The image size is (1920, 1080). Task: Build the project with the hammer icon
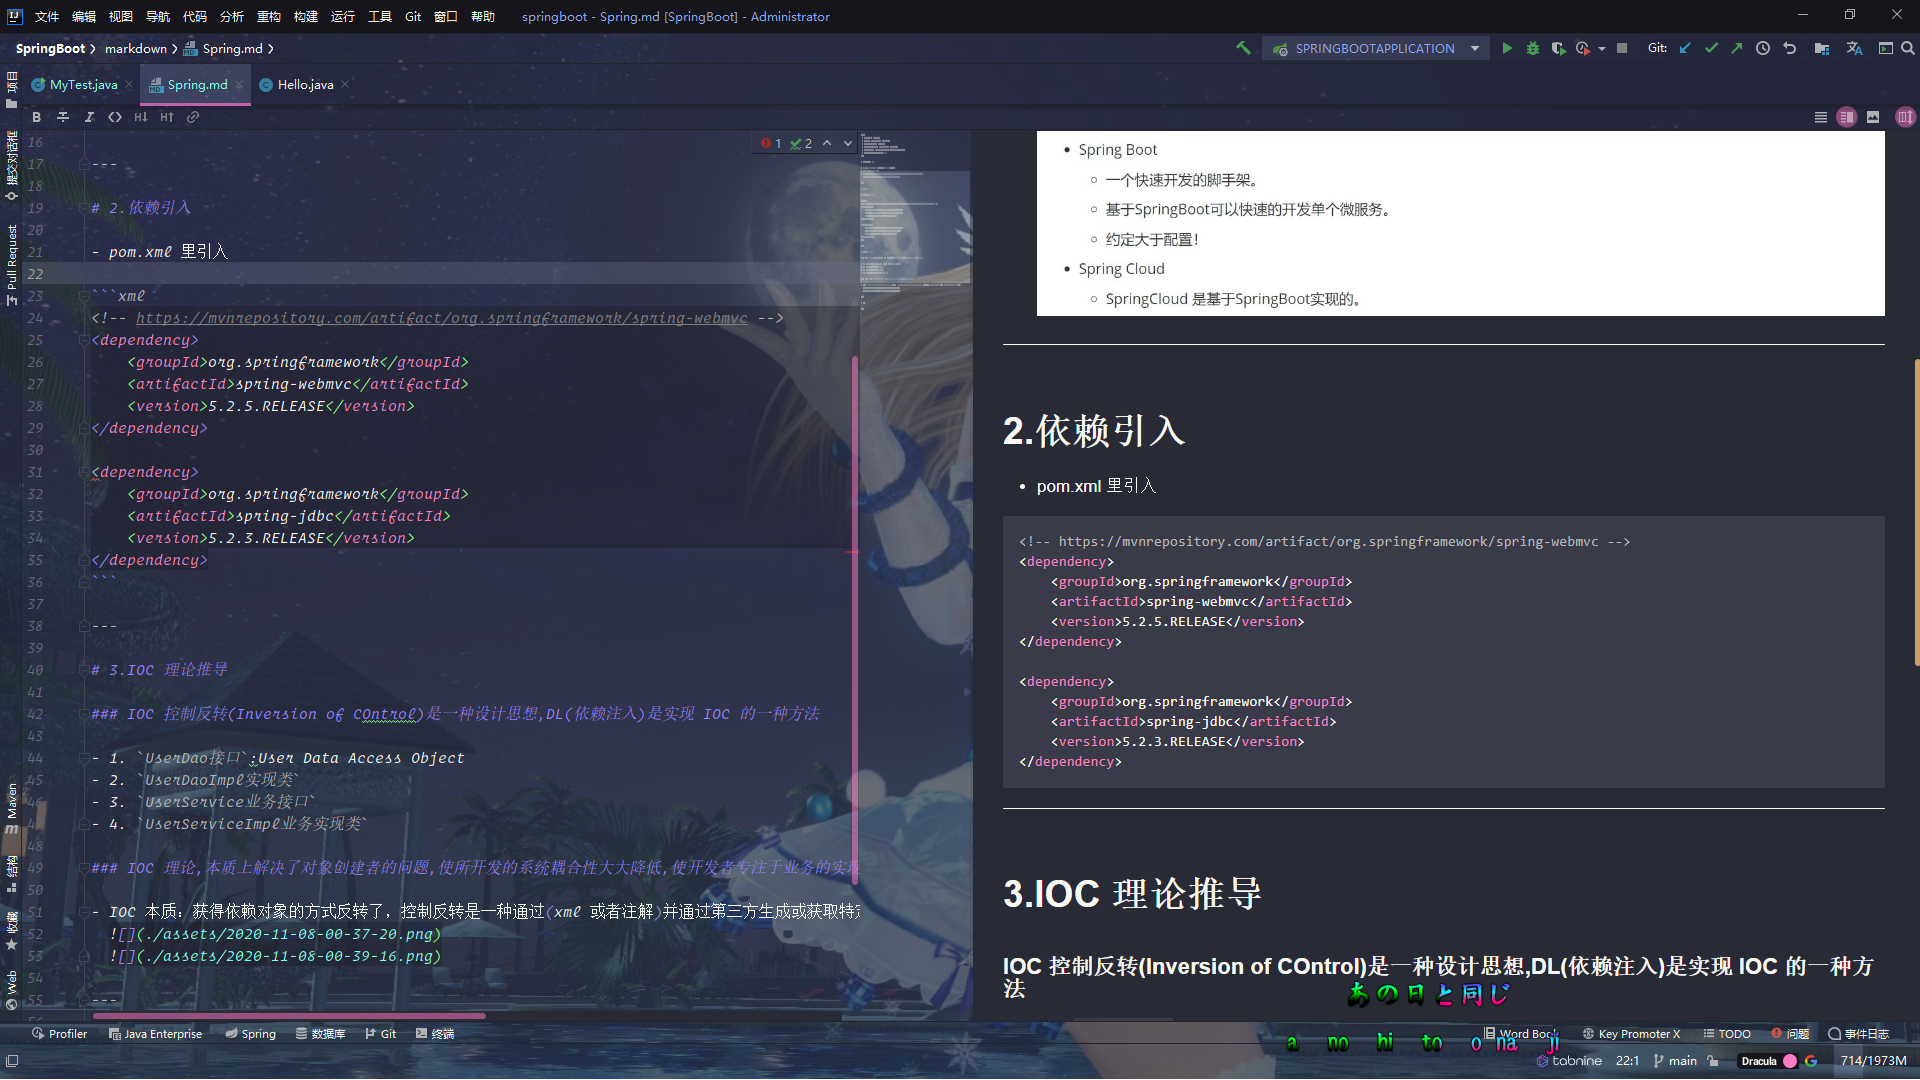[x=1243, y=48]
